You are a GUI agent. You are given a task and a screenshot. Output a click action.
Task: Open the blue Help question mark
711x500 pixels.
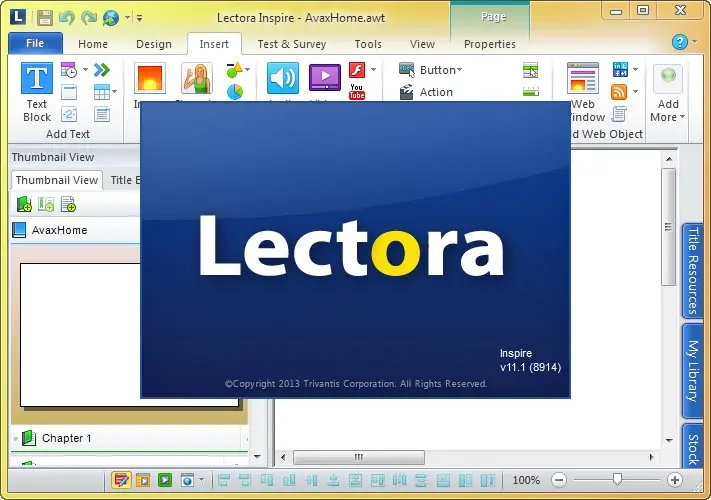(x=679, y=42)
